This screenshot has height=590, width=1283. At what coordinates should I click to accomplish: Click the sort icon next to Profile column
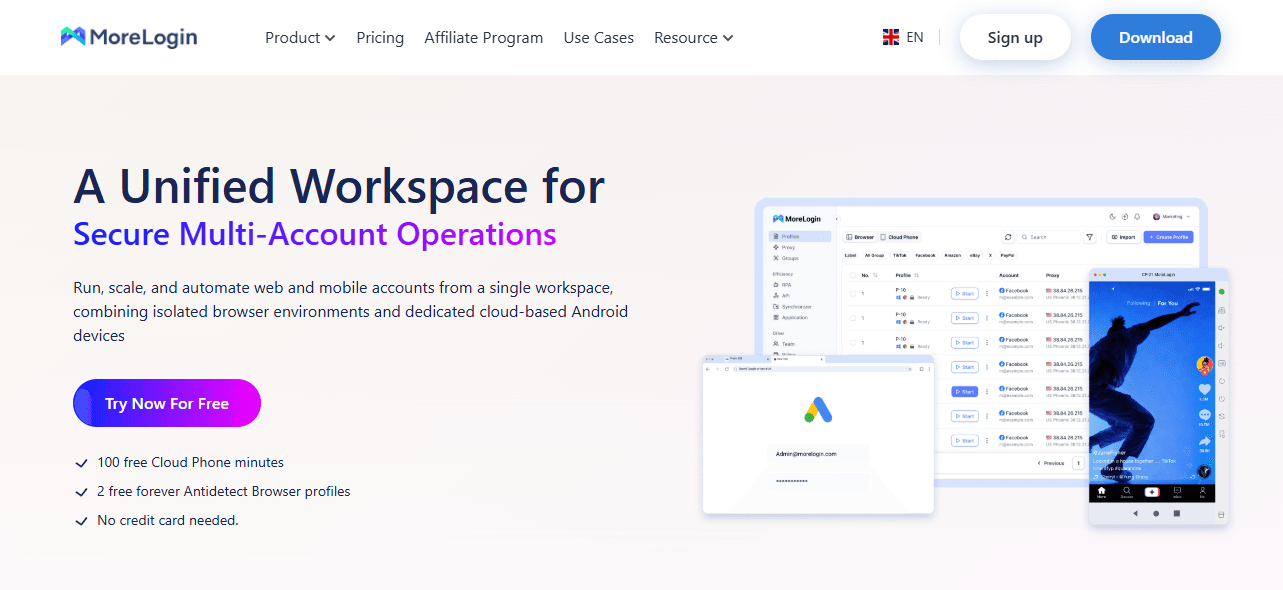(916, 275)
